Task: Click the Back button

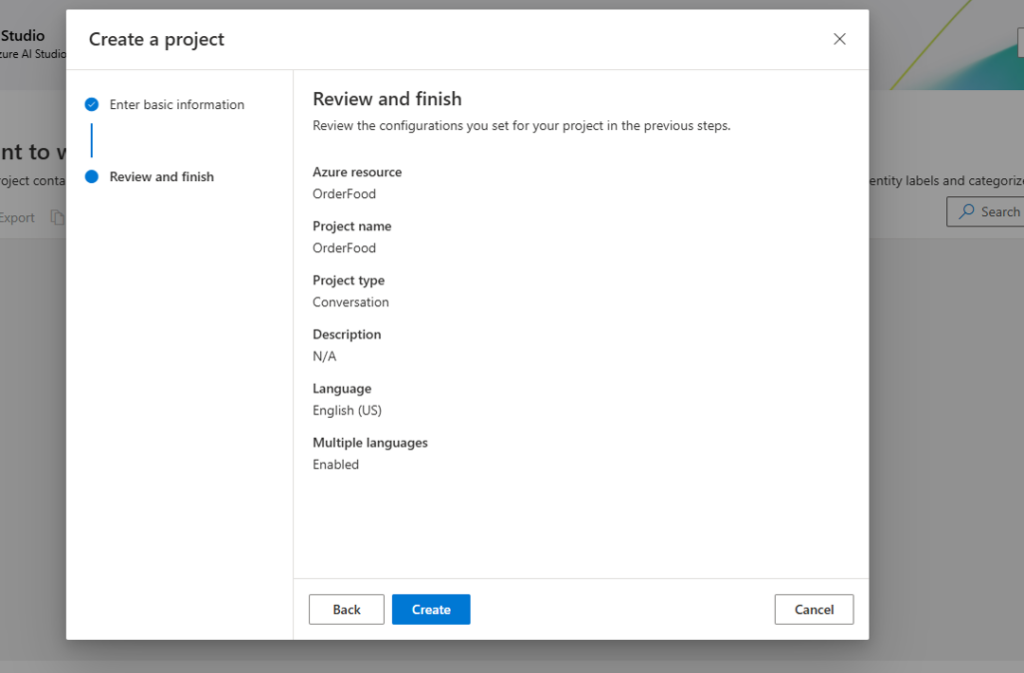Action: 346,609
